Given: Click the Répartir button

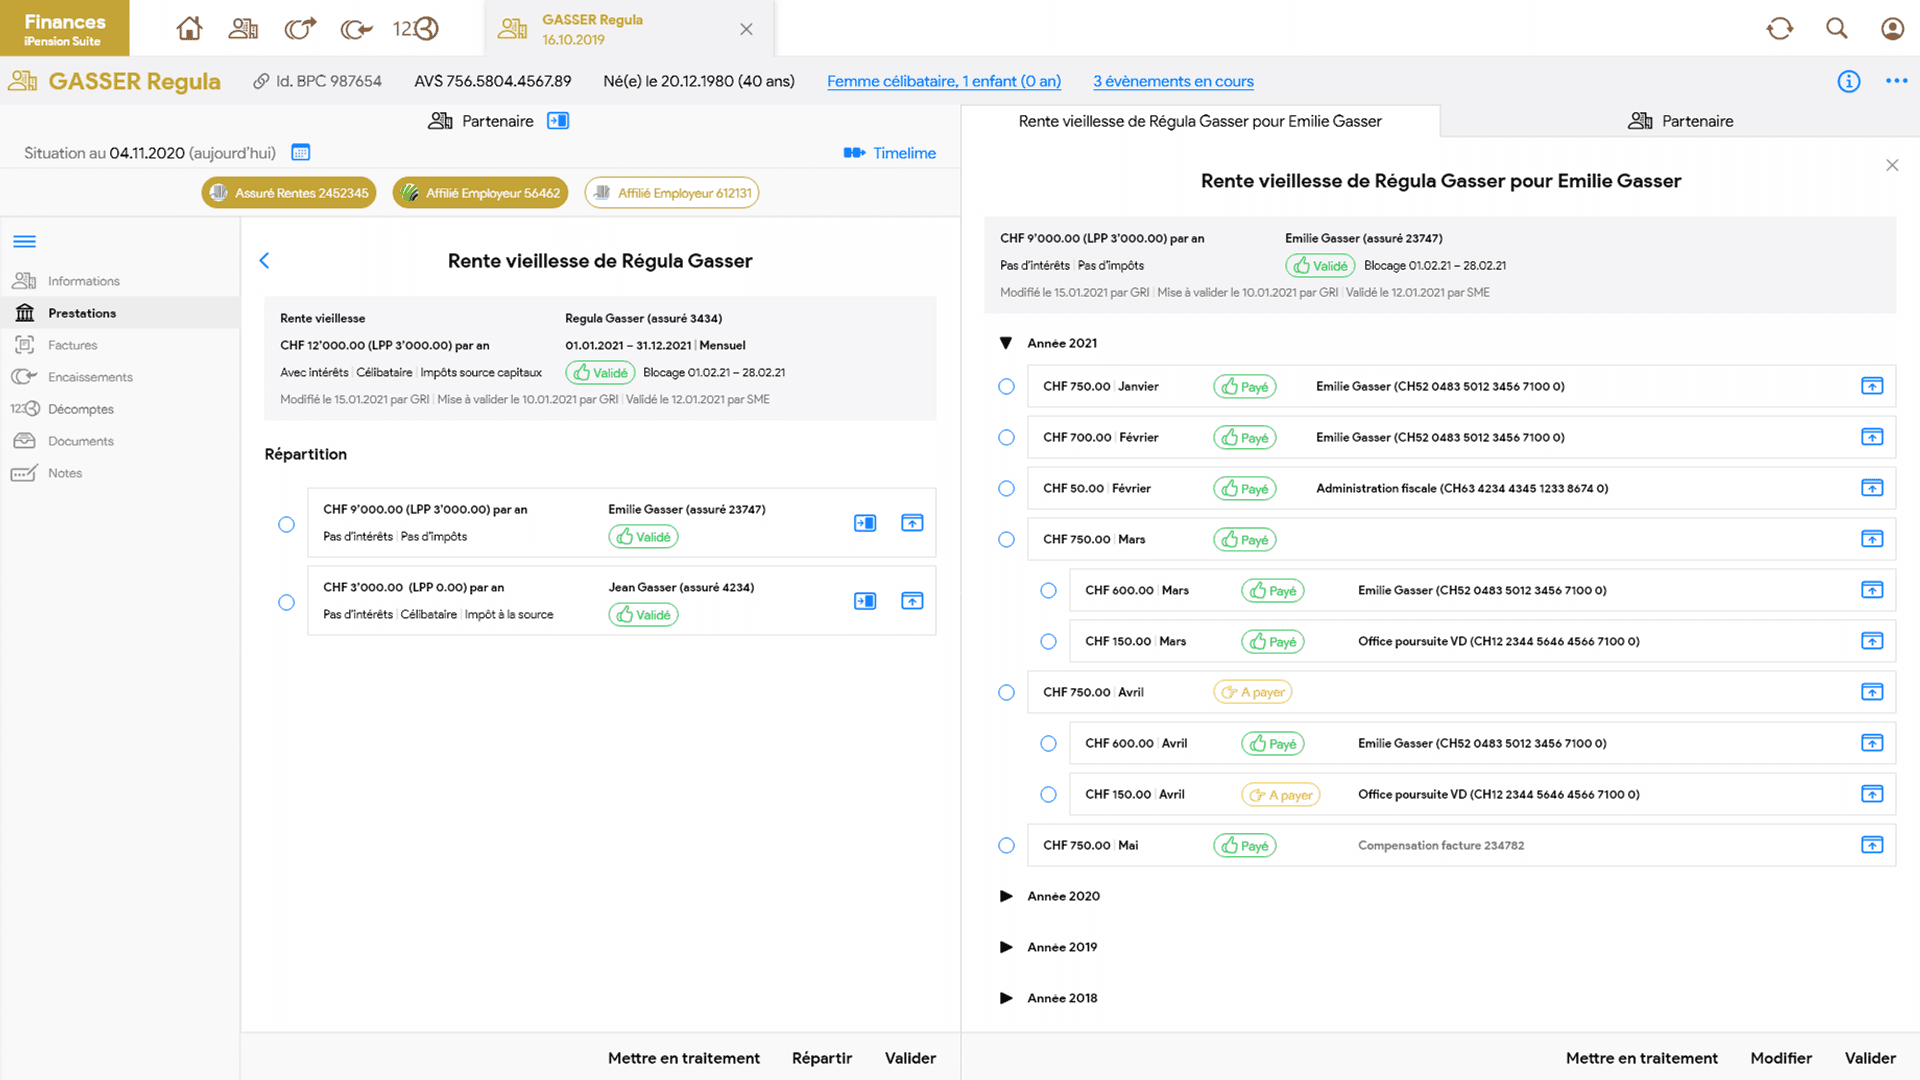Looking at the screenshot, I should point(822,1058).
